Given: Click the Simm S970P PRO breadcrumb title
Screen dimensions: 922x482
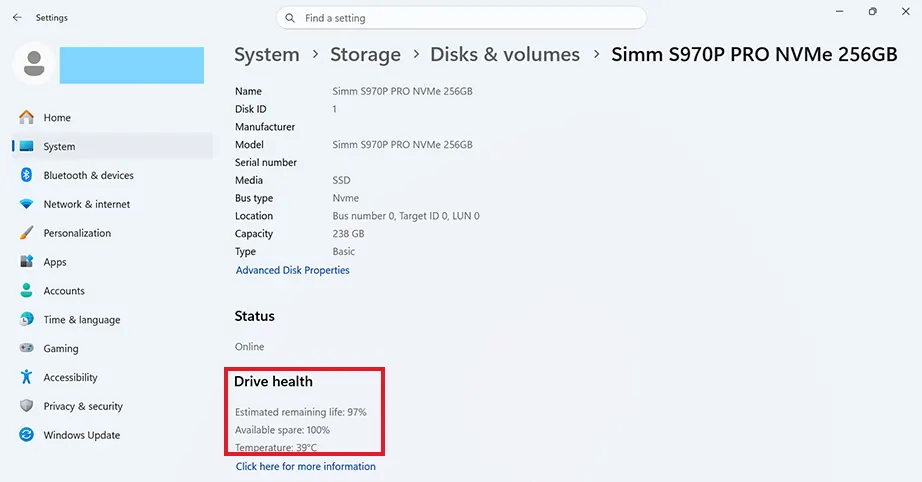Looking at the screenshot, I should pos(754,55).
